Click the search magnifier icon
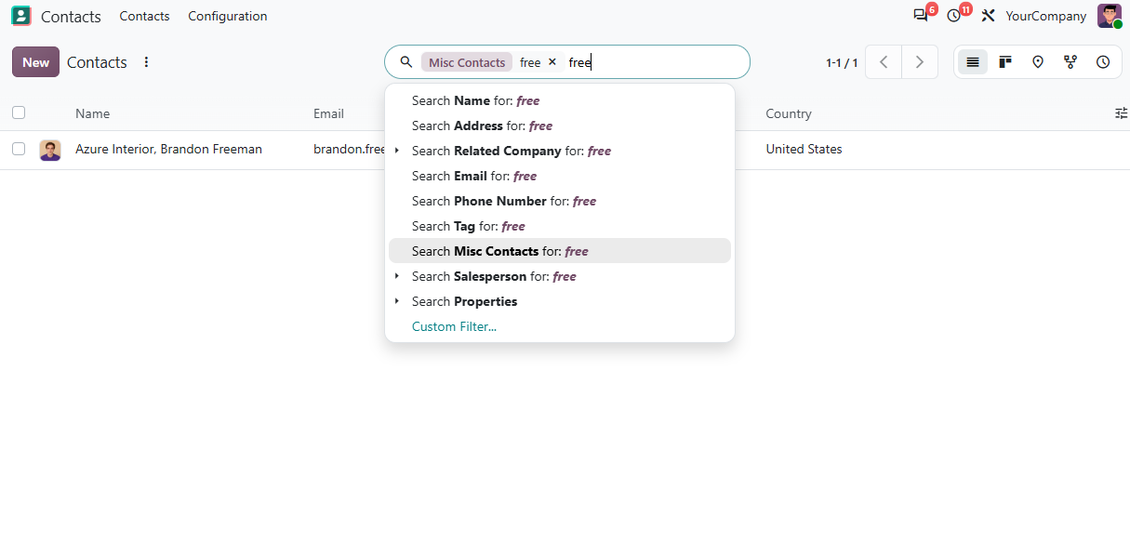This screenshot has width=1130, height=542. coord(406,62)
